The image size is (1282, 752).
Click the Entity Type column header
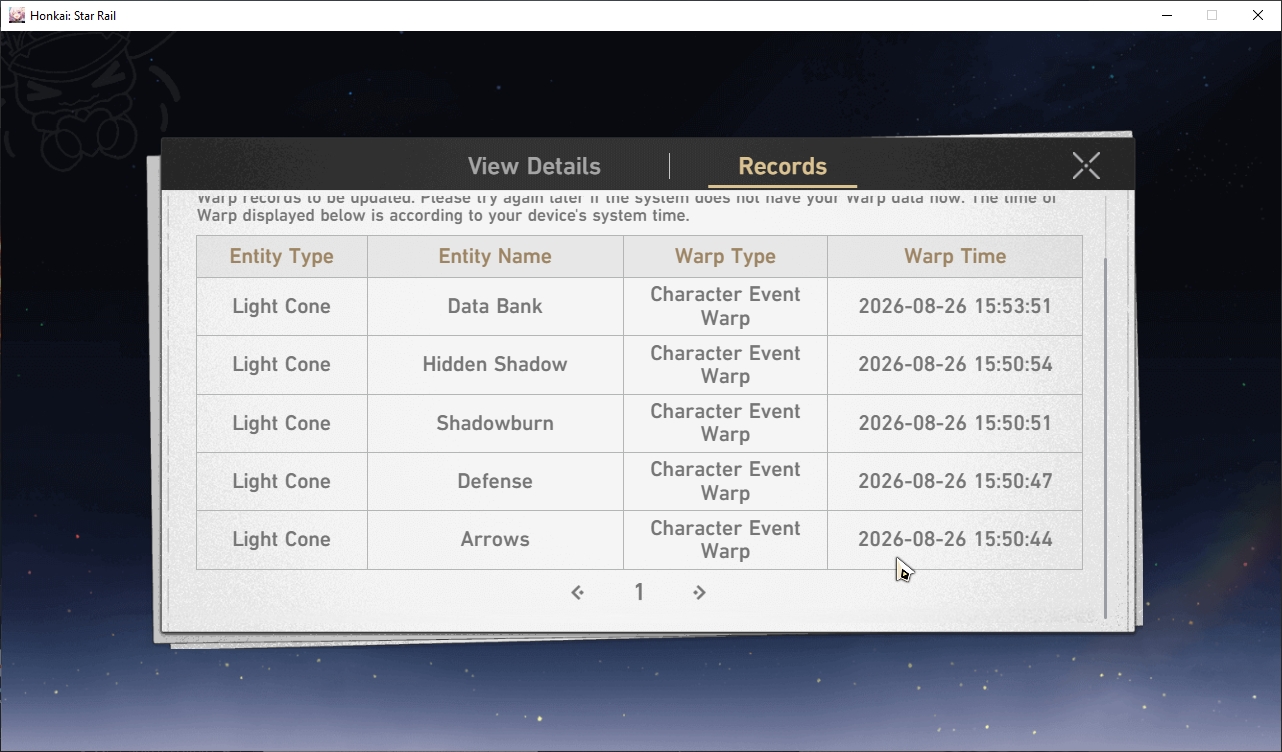tap(282, 256)
